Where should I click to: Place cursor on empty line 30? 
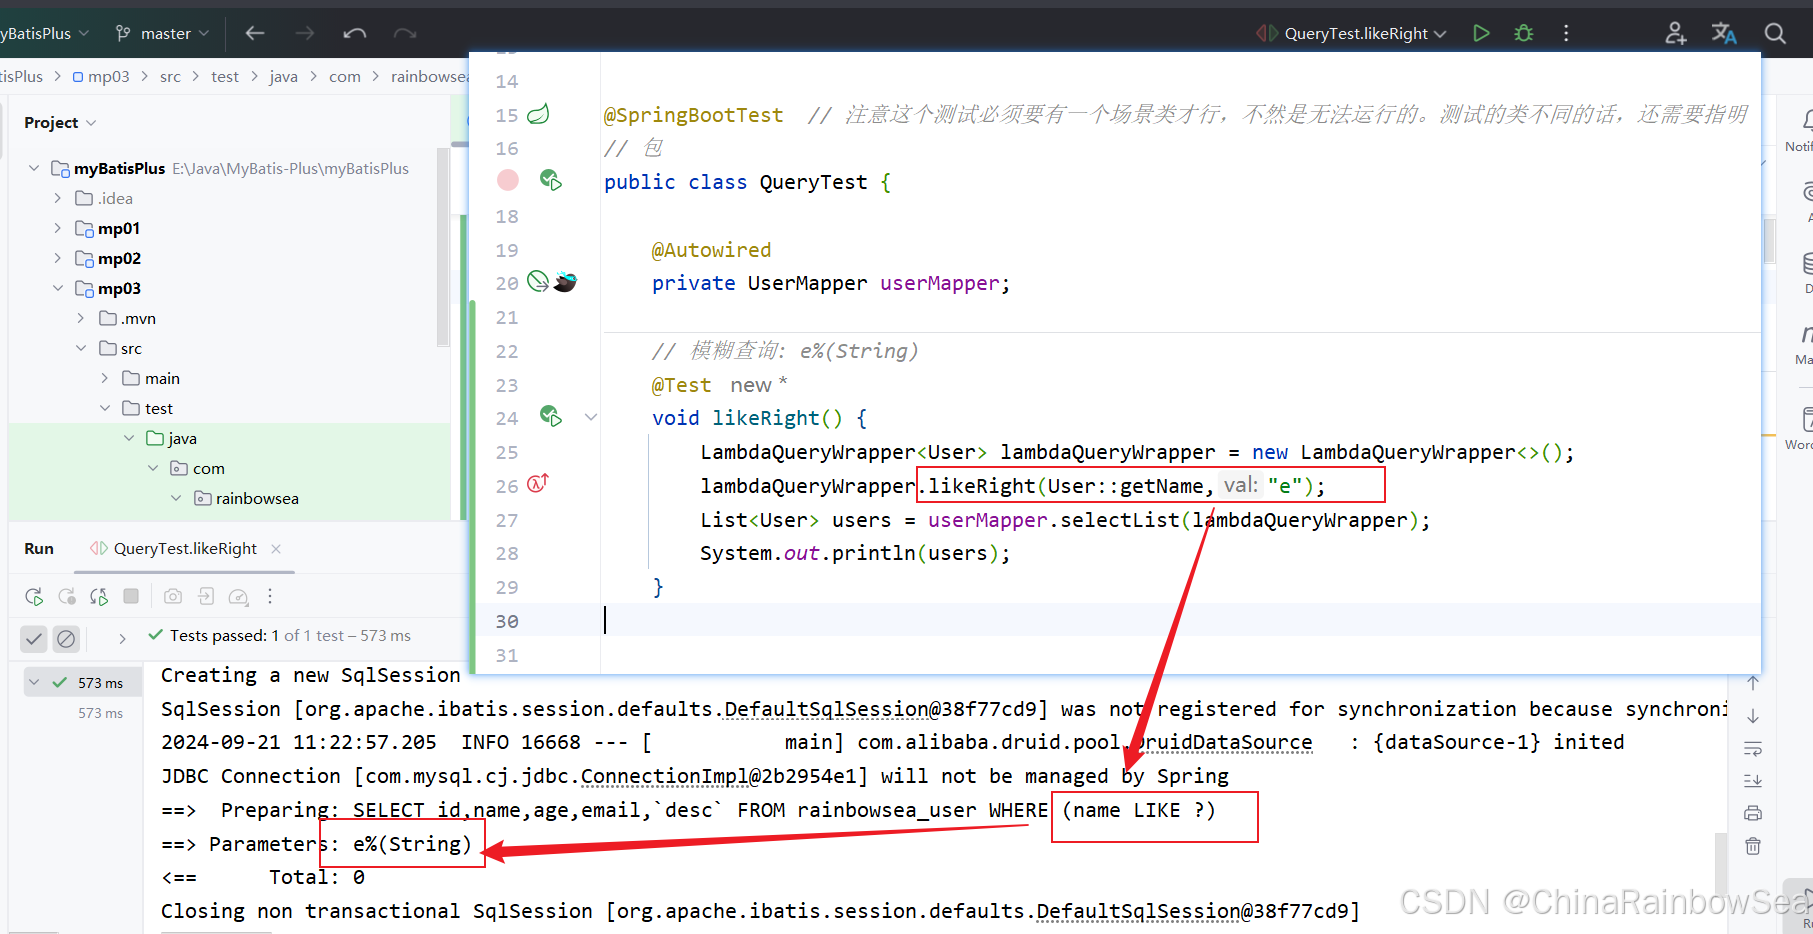tap(1180, 621)
